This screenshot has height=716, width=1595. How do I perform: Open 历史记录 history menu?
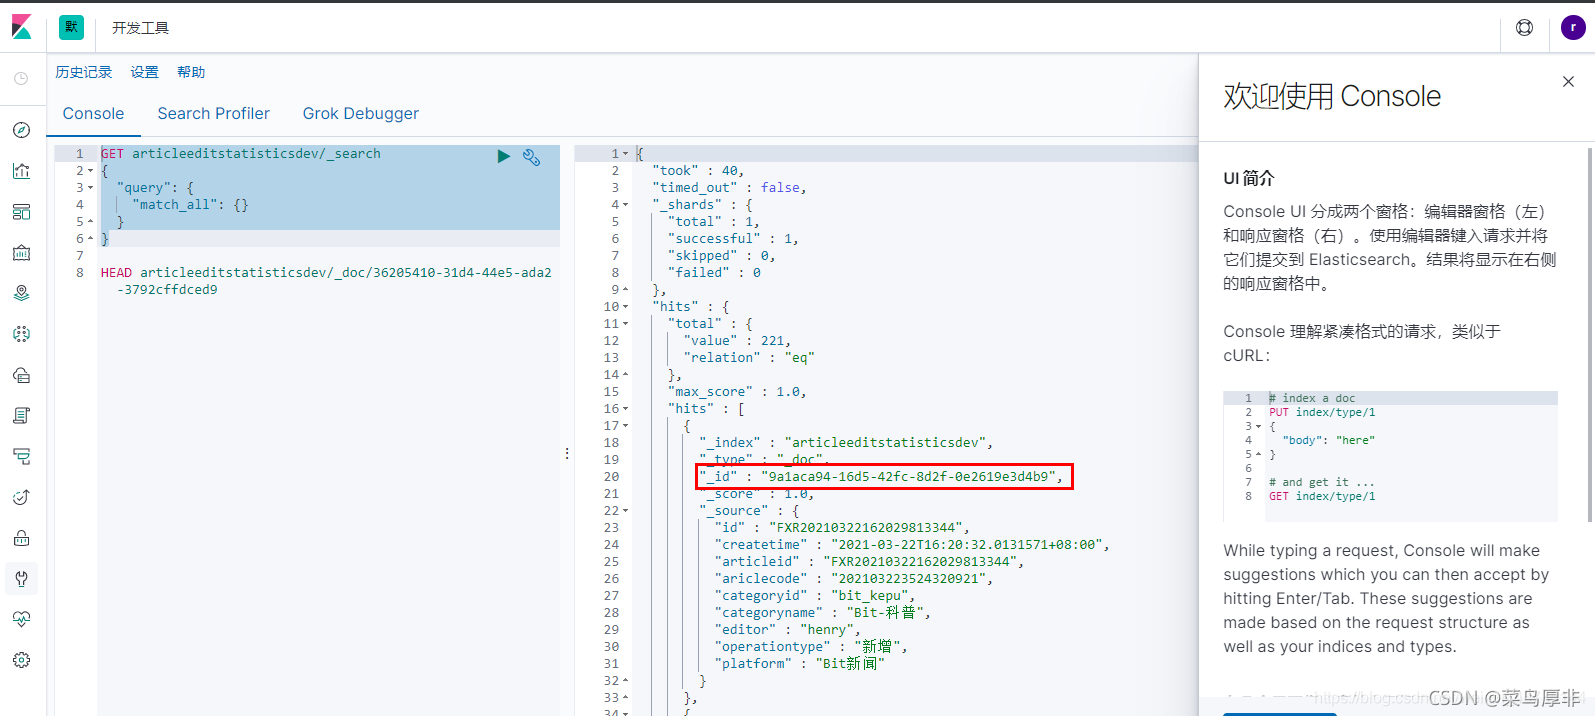click(84, 72)
